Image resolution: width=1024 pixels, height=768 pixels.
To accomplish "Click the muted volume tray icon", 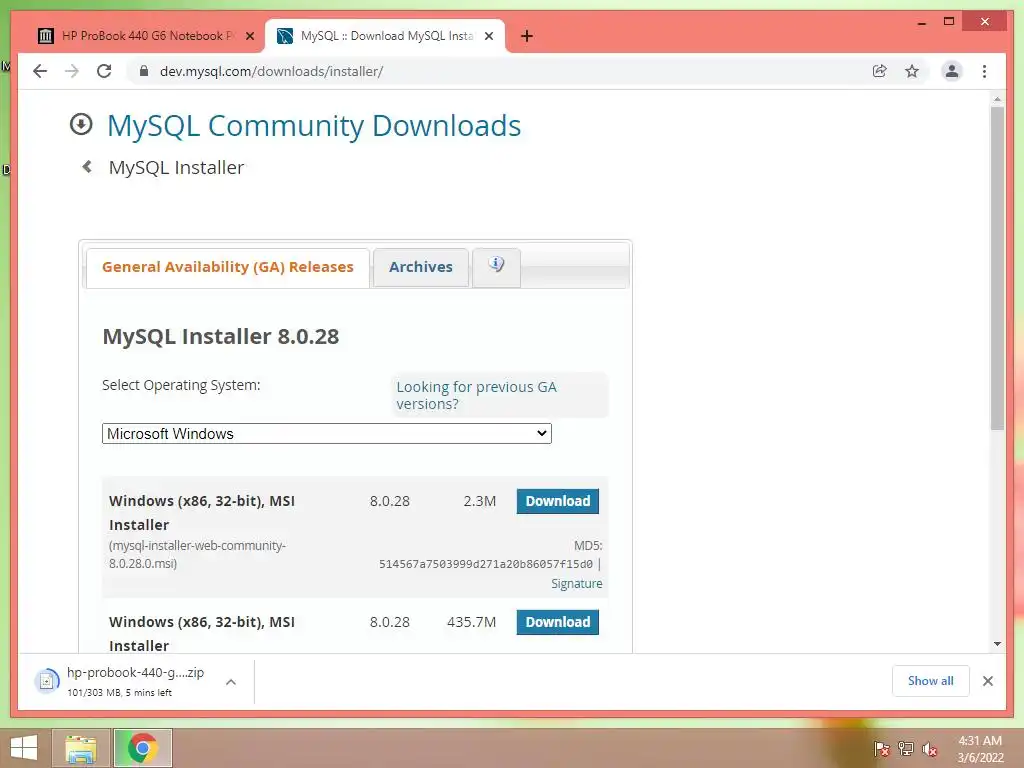I will pyautogui.click(x=930, y=749).
